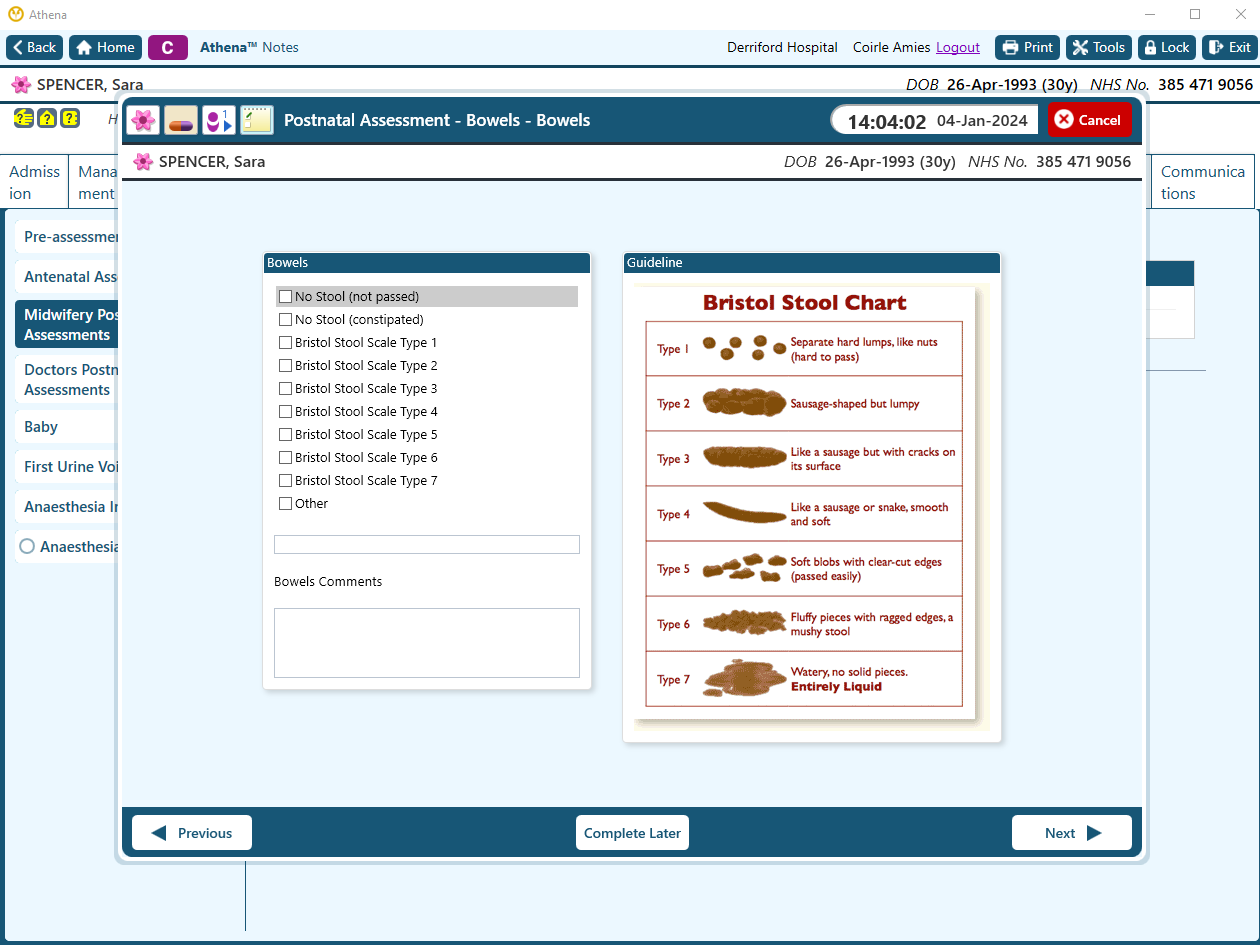This screenshot has width=1260, height=945.
Task: Select Pre-assessment in sidebar
Action: pyautogui.click(x=68, y=237)
